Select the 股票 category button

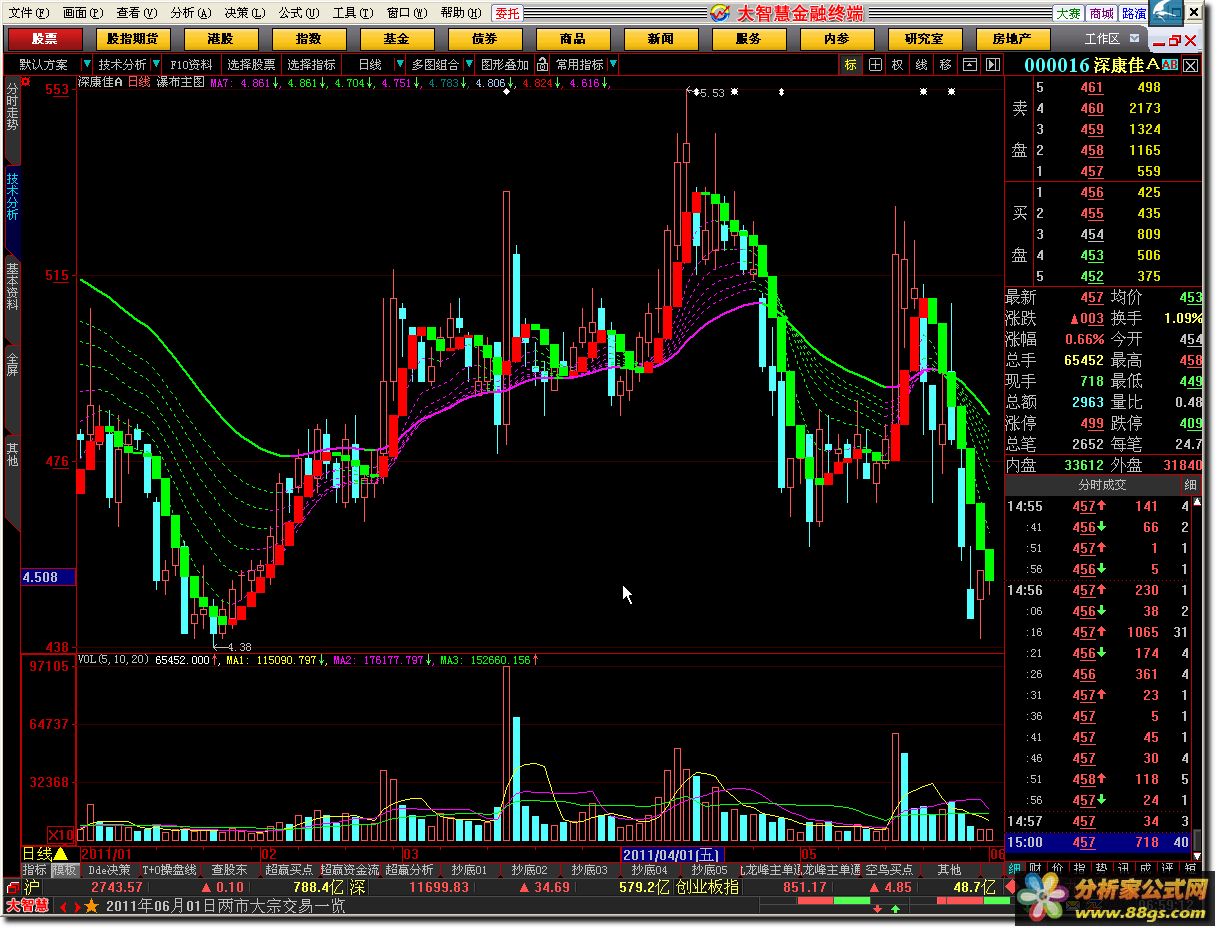[x=45, y=39]
